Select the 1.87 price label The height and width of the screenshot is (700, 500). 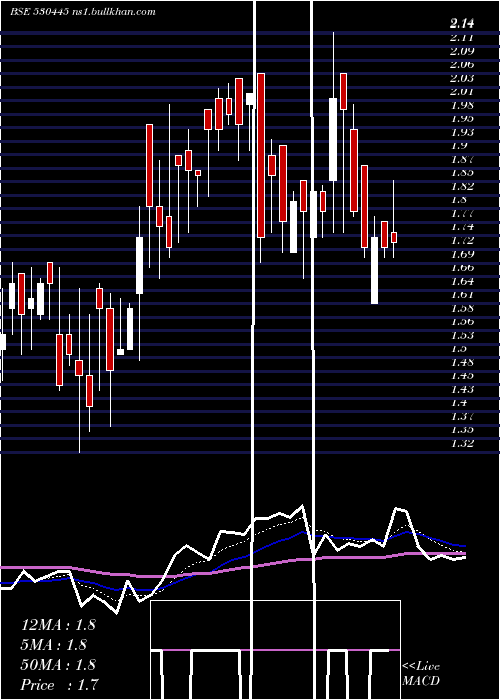coord(462,159)
